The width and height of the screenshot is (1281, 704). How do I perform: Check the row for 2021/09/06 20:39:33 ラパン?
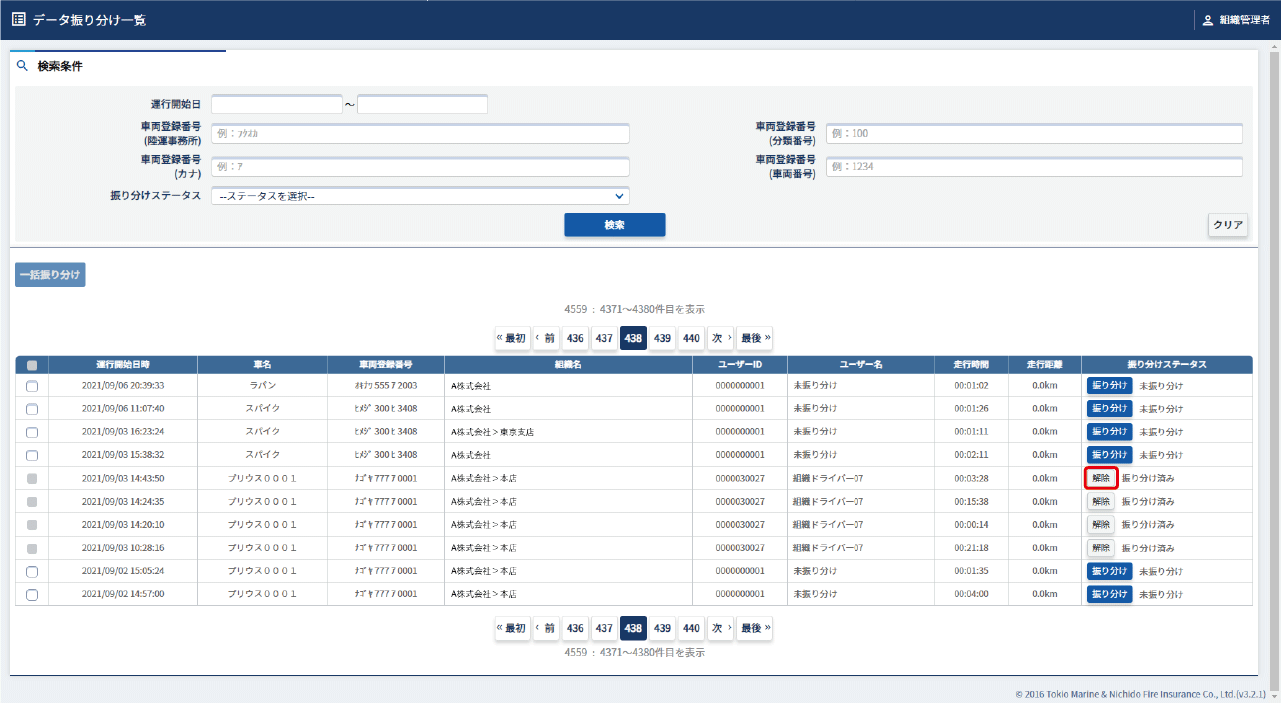point(32,386)
